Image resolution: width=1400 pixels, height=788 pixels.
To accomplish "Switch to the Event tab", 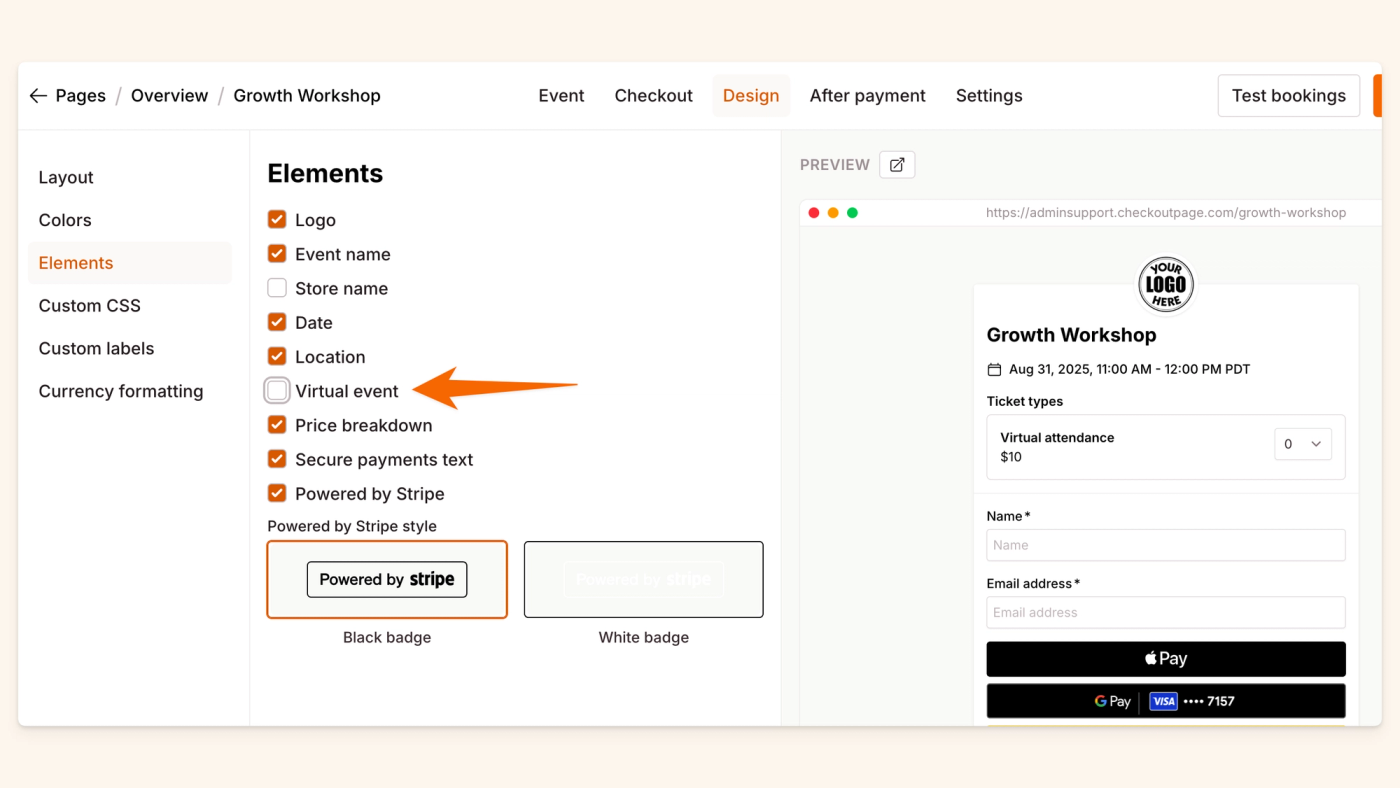I will point(561,96).
